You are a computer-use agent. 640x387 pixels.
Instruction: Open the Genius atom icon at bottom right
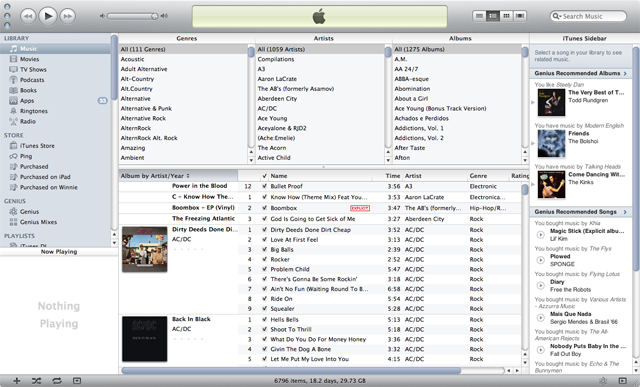point(602,381)
